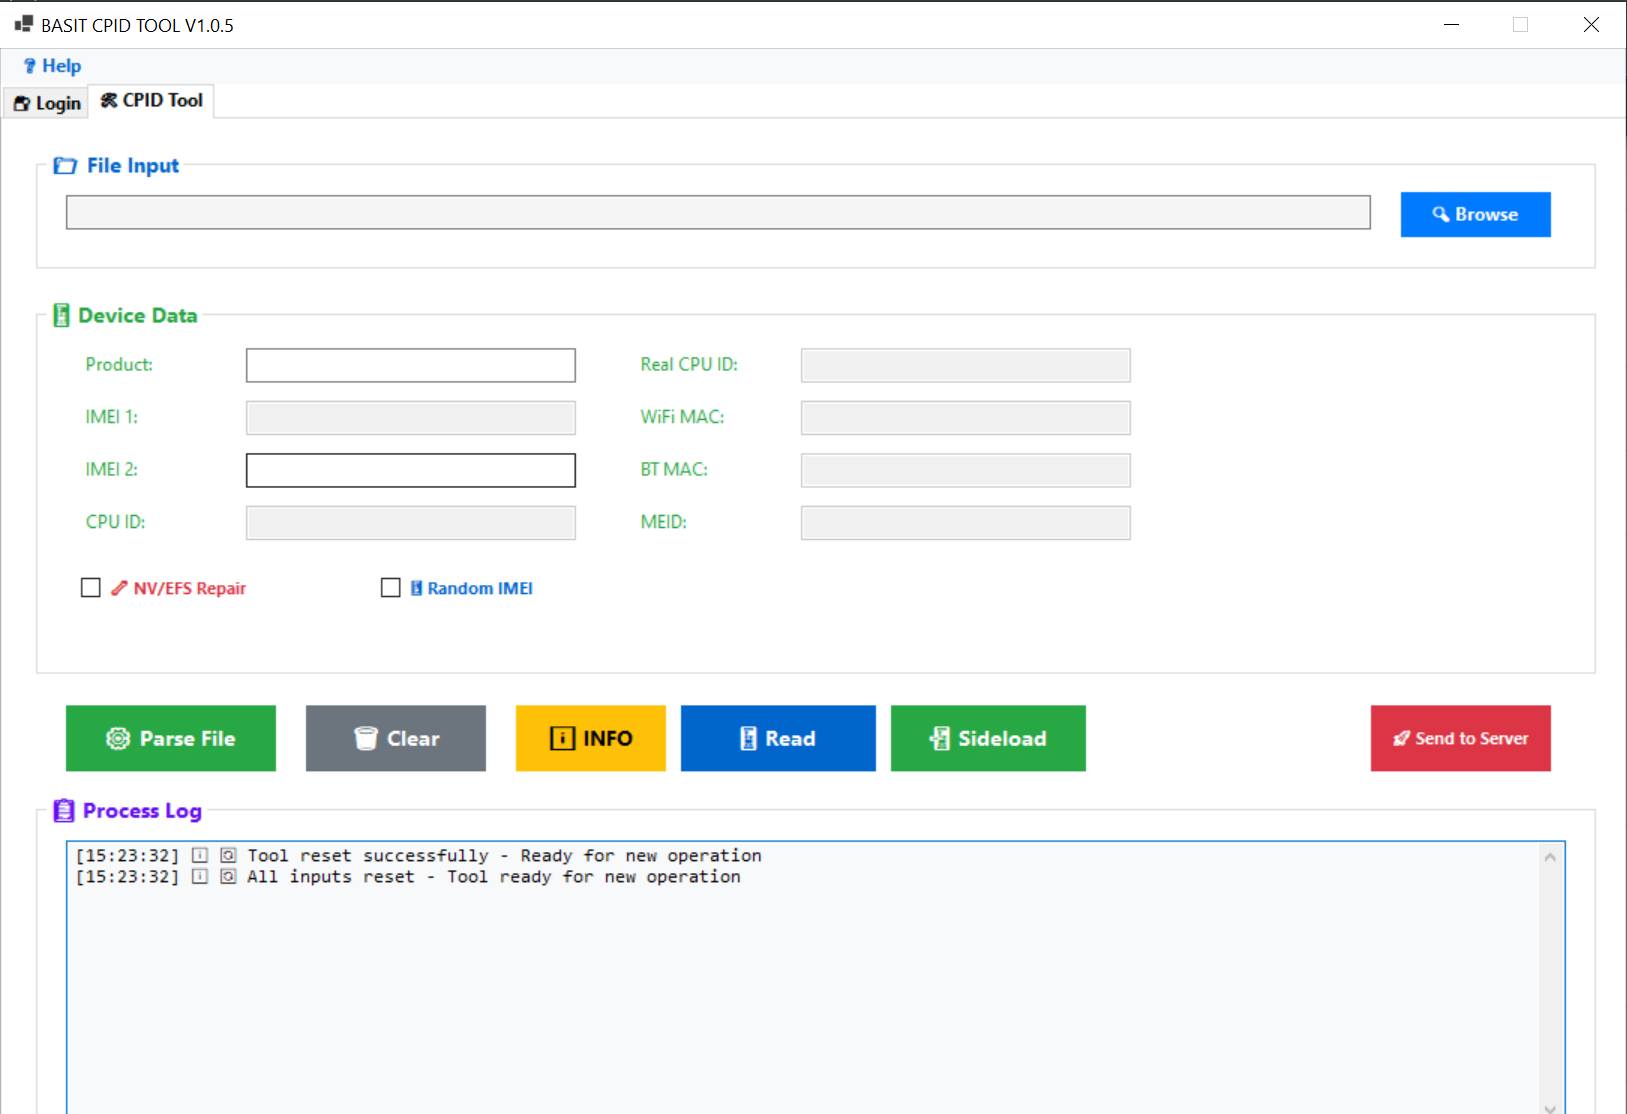1627x1114 pixels.
Task: Enable the NV/EFS Repair checkbox
Action: click(91, 588)
